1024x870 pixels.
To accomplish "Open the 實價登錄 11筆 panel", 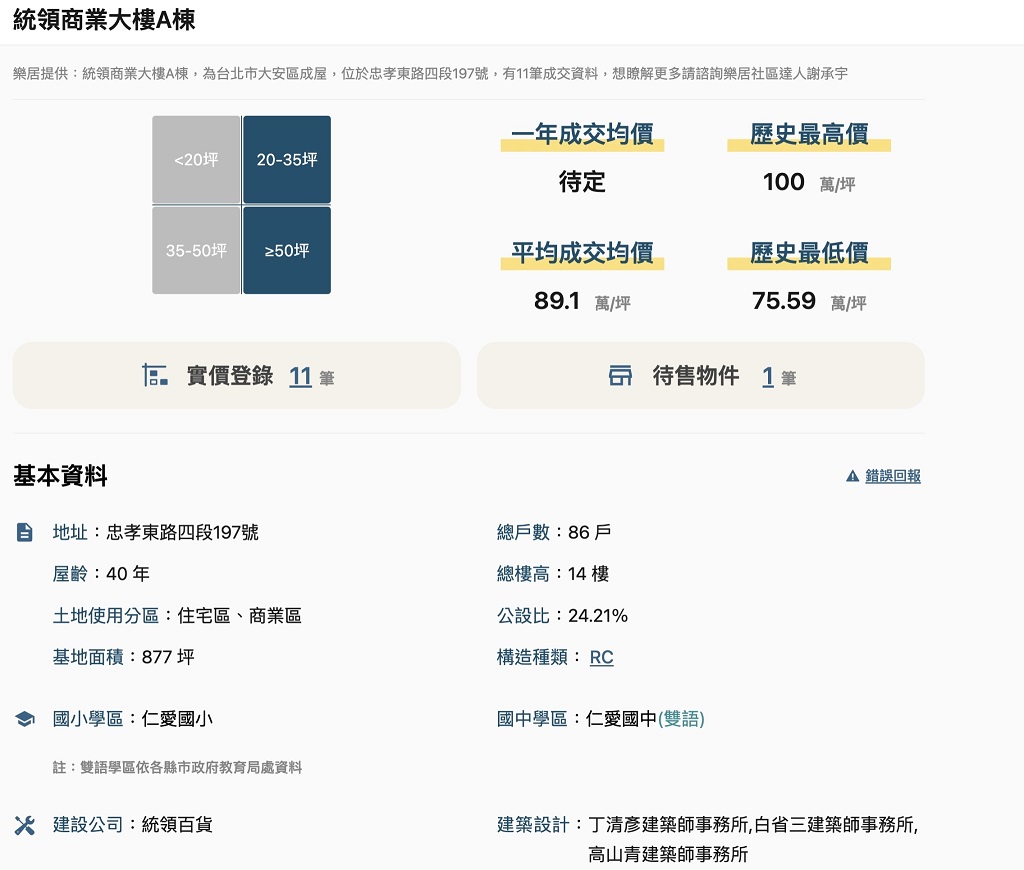I will click(236, 376).
